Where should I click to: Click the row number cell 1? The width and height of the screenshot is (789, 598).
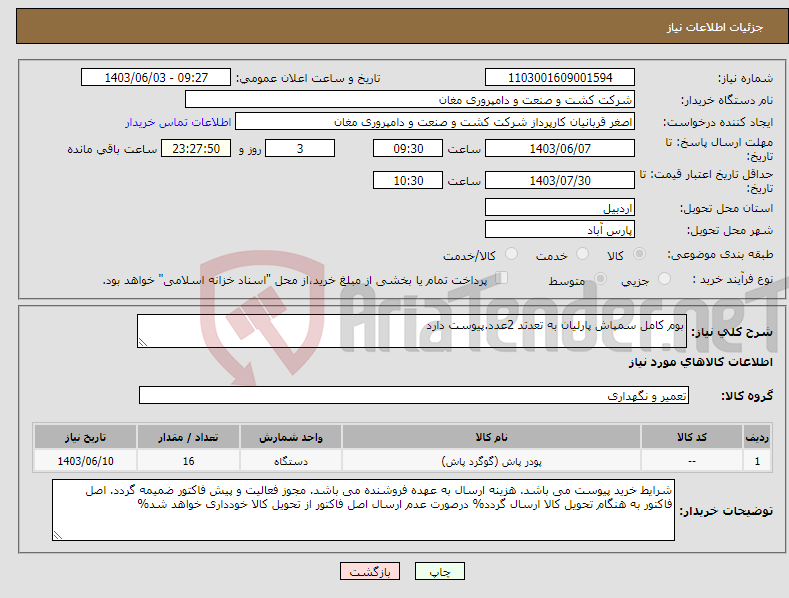(x=757, y=461)
